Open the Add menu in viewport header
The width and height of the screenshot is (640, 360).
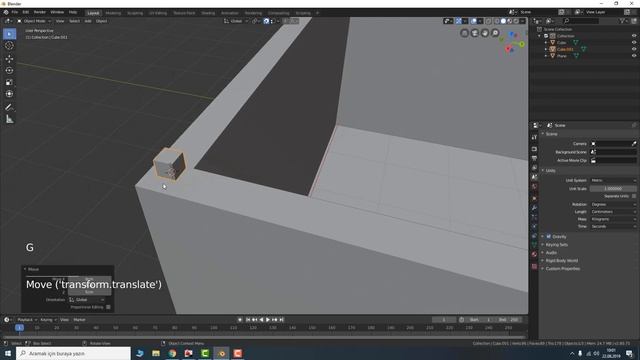coord(88,21)
